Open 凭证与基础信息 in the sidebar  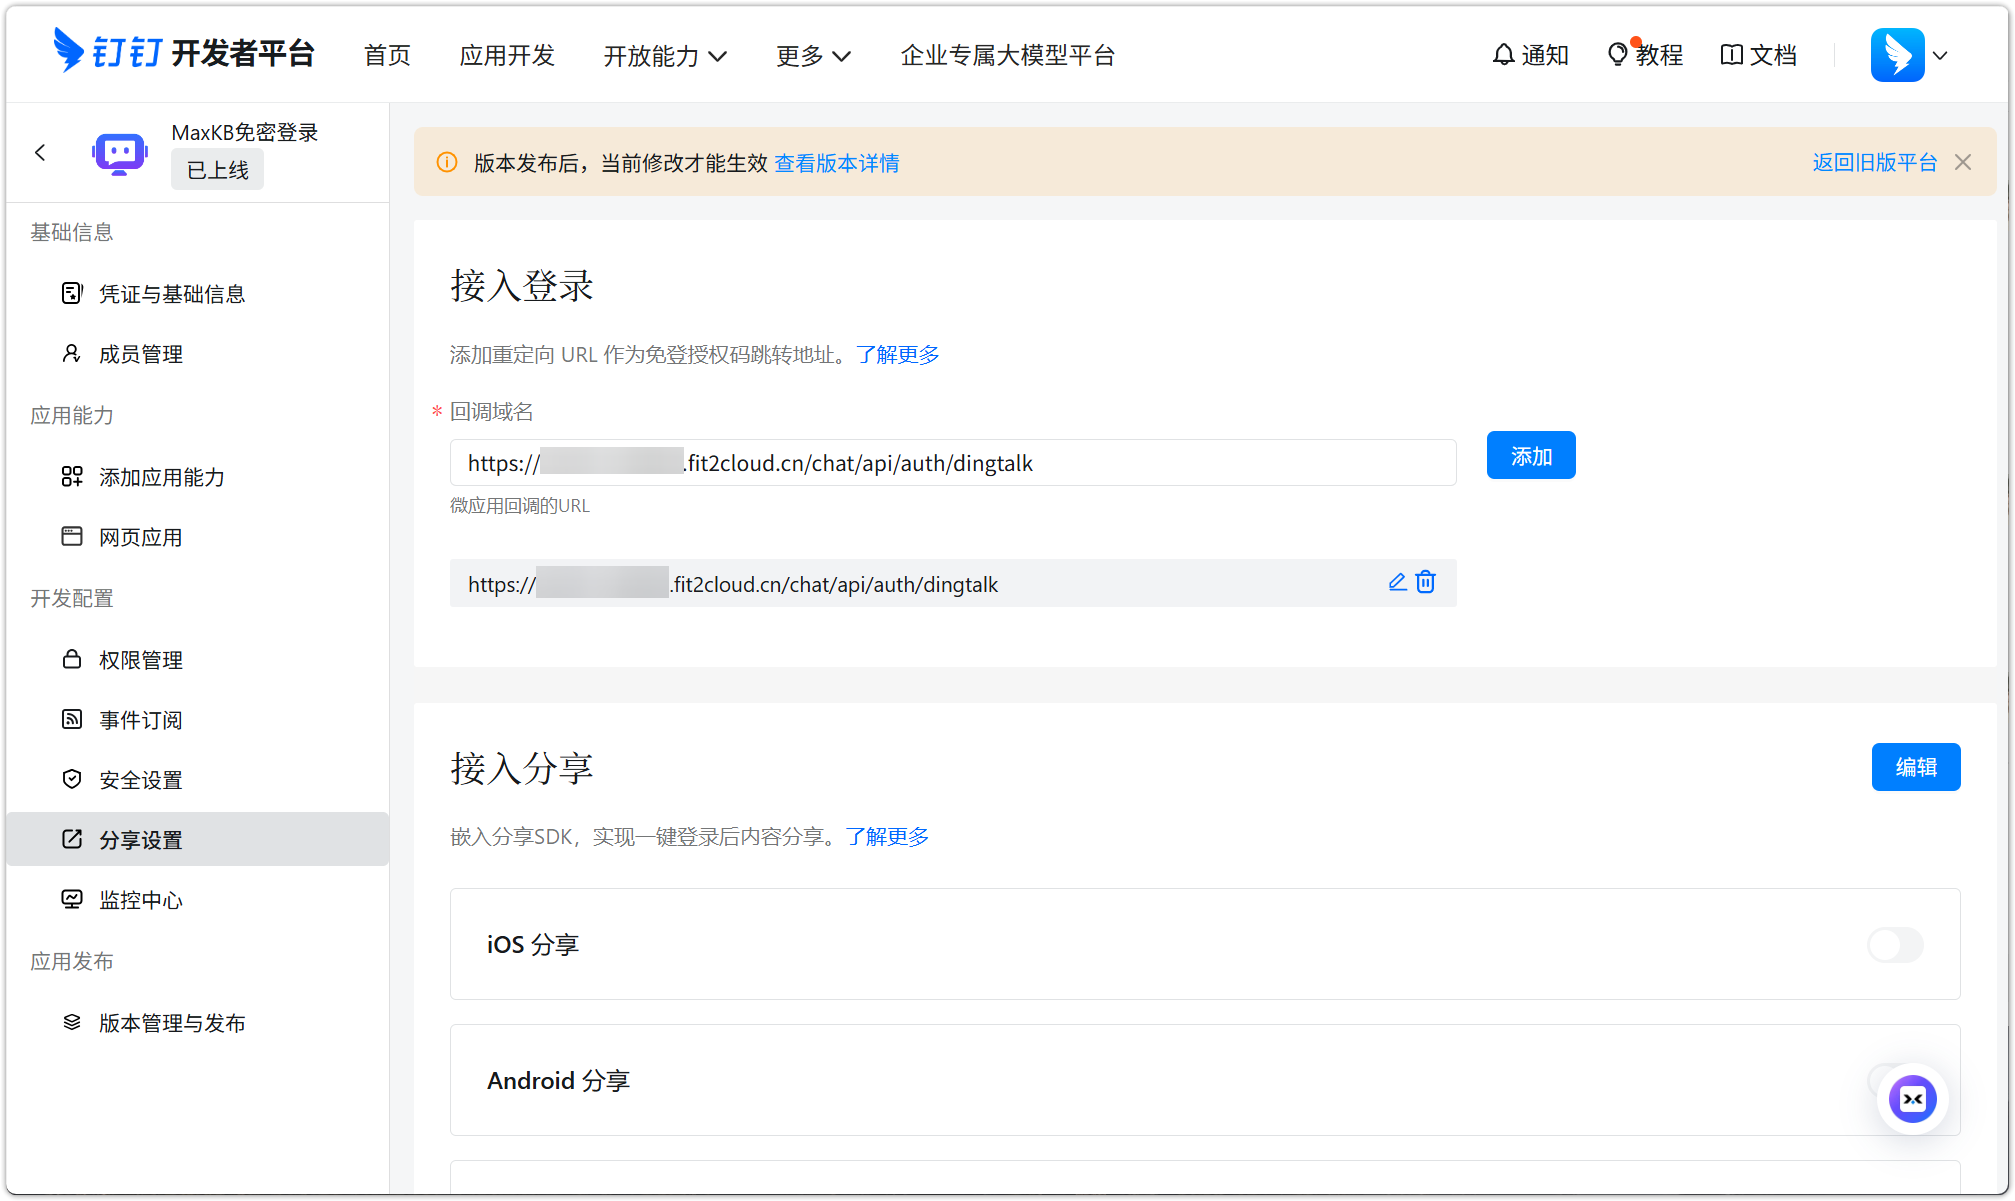click(172, 293)
